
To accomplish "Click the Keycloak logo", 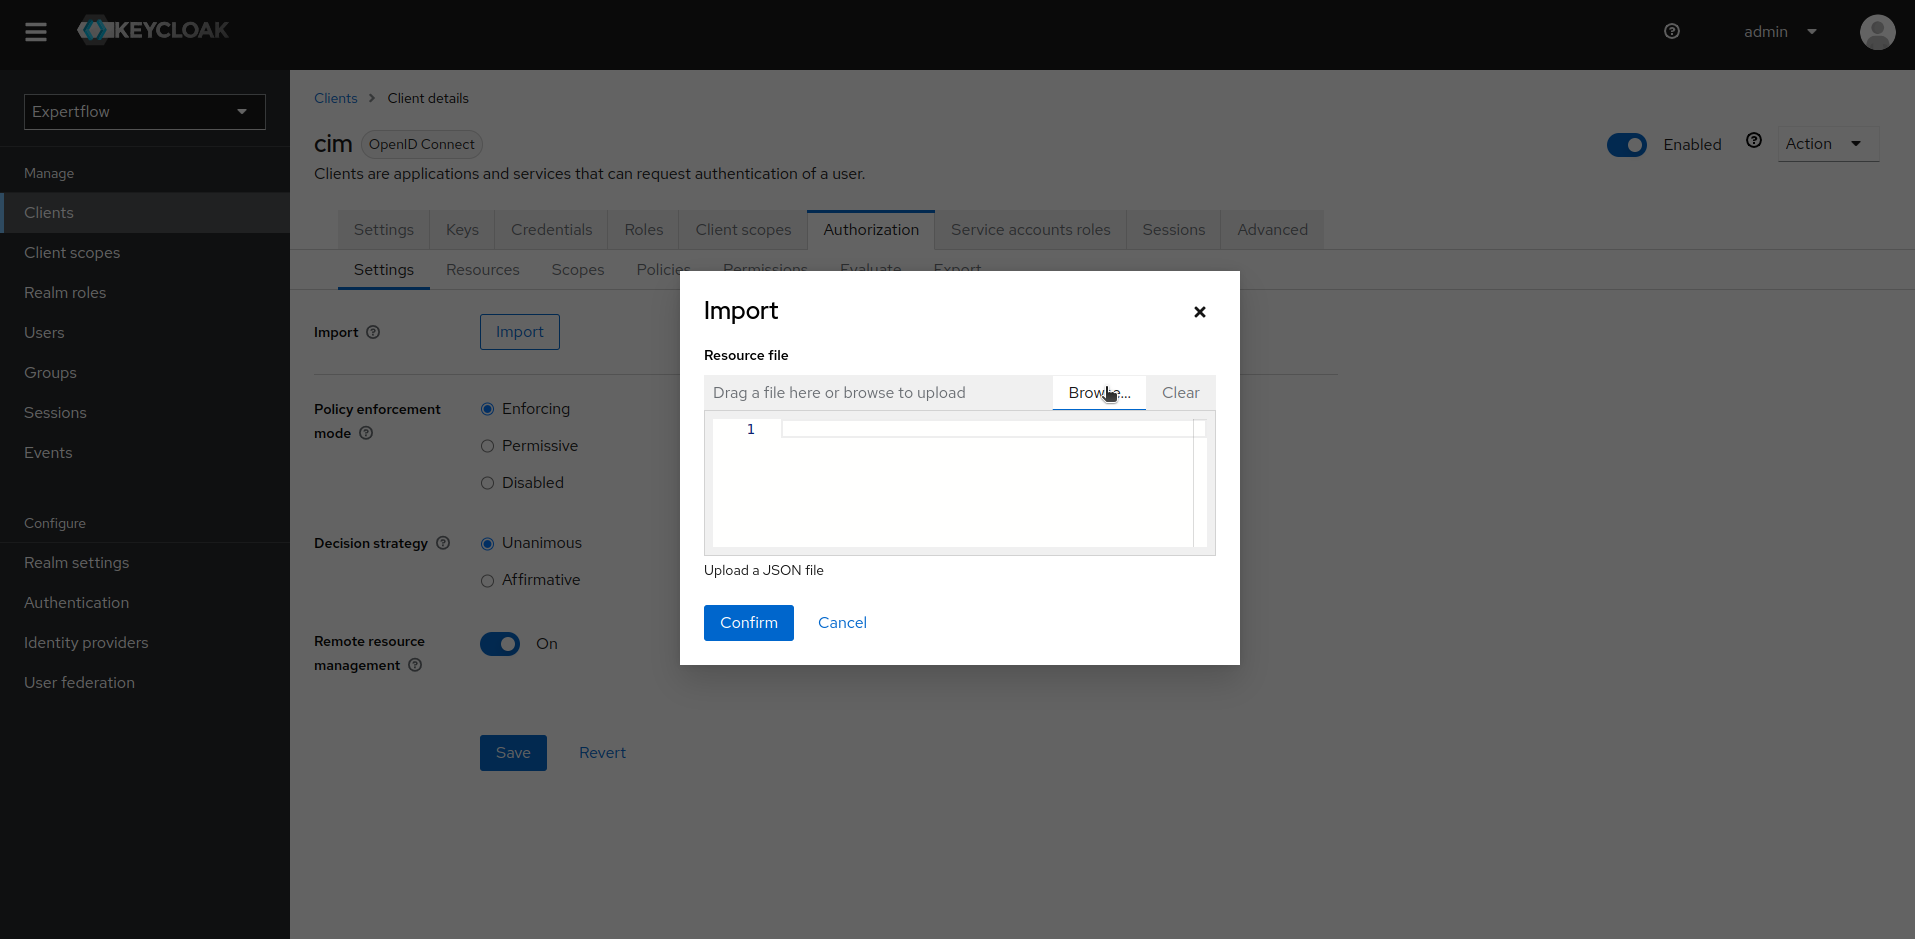I will click(152, 30).
